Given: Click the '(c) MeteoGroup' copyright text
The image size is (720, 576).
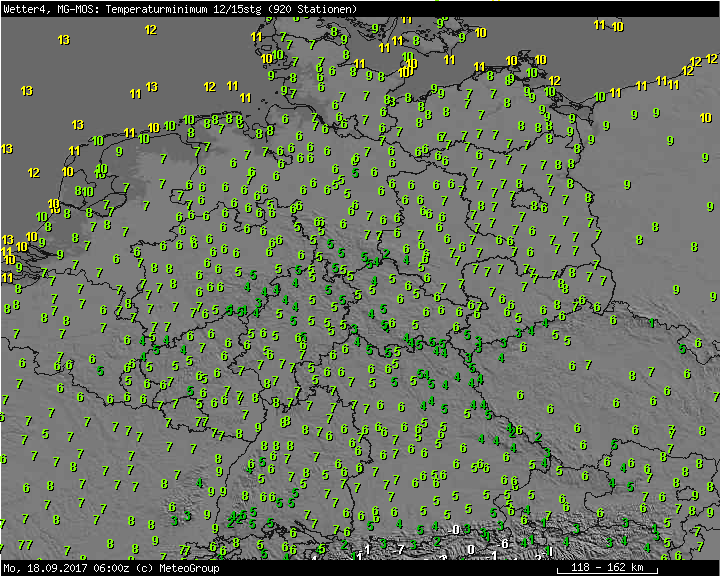Looking at the screenshot, I should point(177,568).
